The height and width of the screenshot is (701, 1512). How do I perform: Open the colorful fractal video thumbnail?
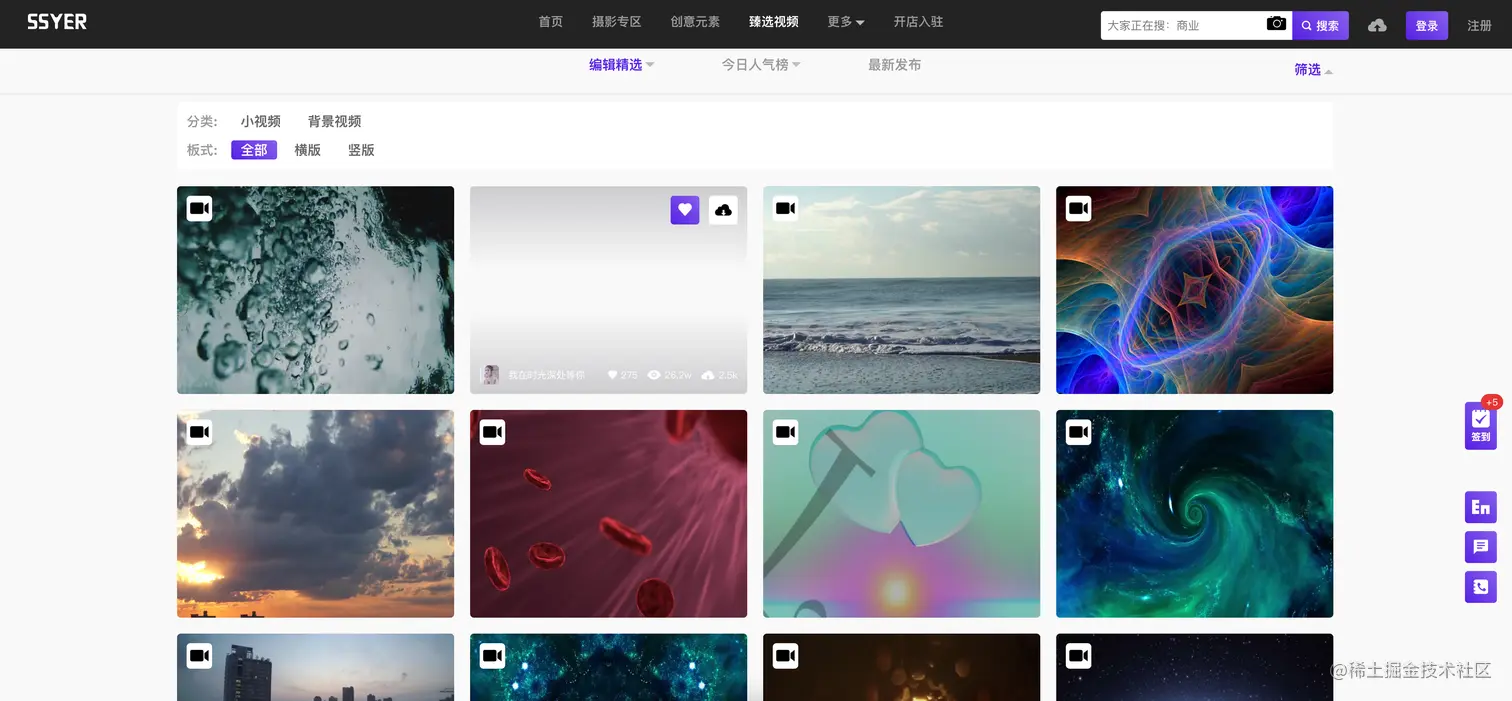(x=1194, y=290)
